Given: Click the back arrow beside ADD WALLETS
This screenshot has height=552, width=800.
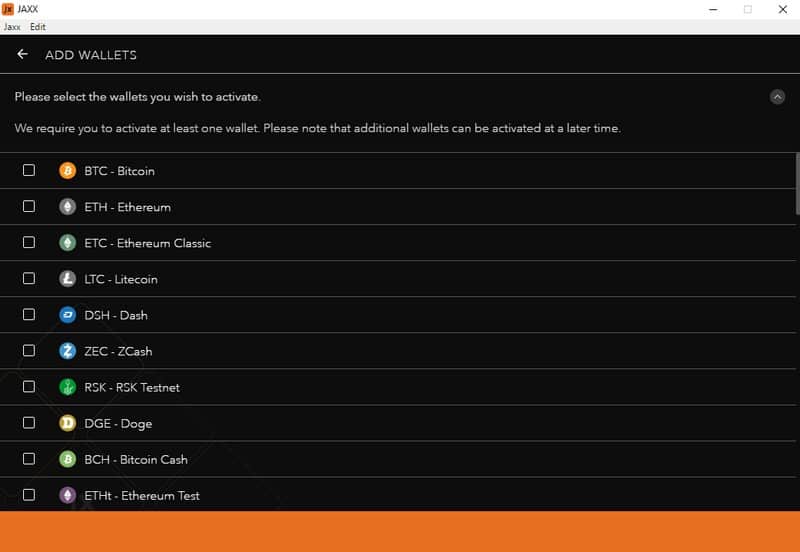Looking at the screenshot, I should tap(22, 54).
